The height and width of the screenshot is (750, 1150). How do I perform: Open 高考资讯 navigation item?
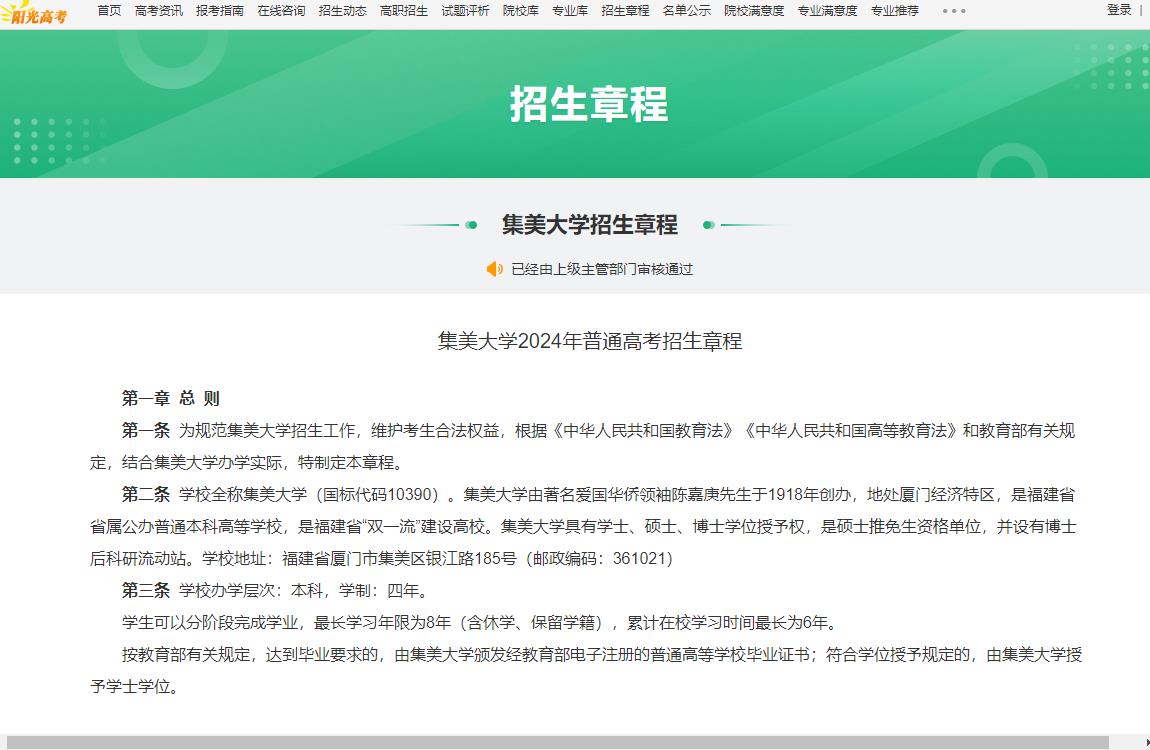158,11
